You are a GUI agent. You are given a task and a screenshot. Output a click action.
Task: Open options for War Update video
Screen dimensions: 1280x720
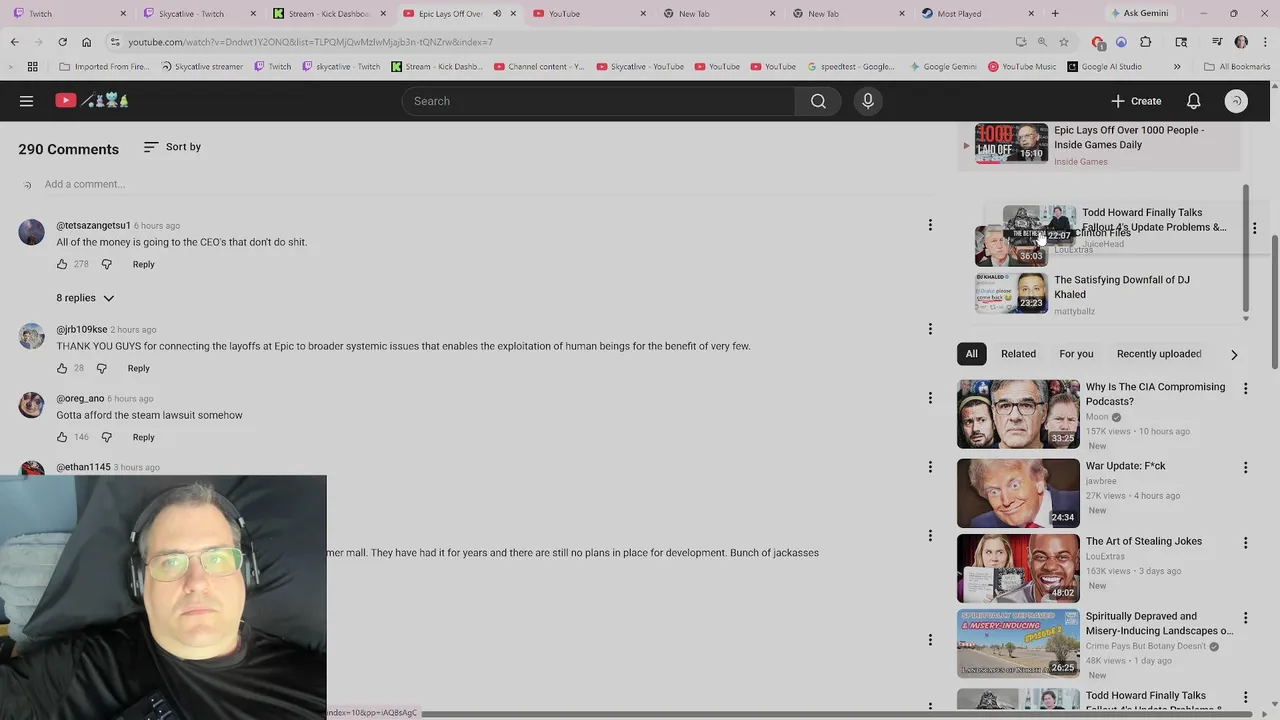1245,467
